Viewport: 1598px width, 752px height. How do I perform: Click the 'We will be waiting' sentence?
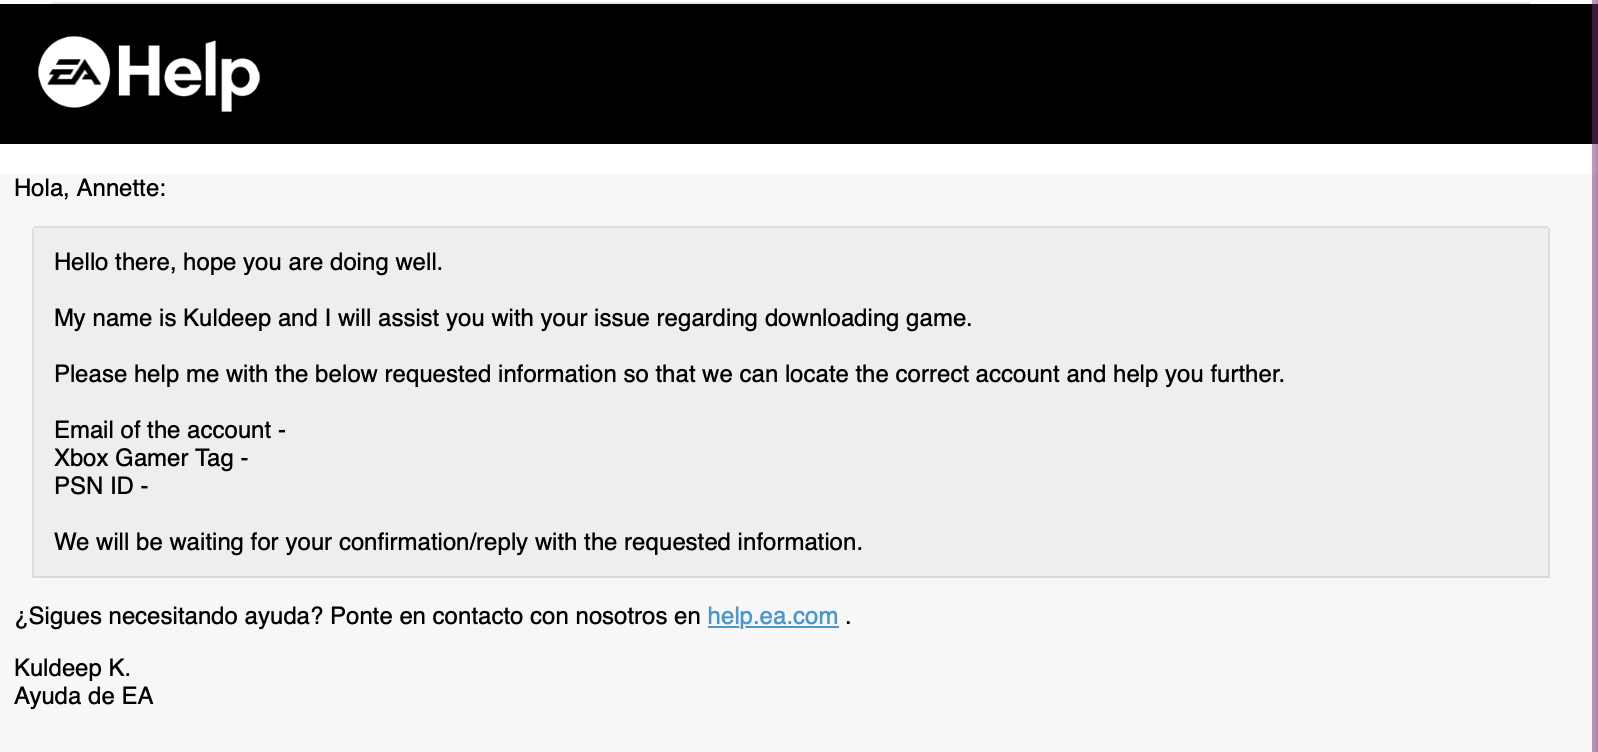458,542
